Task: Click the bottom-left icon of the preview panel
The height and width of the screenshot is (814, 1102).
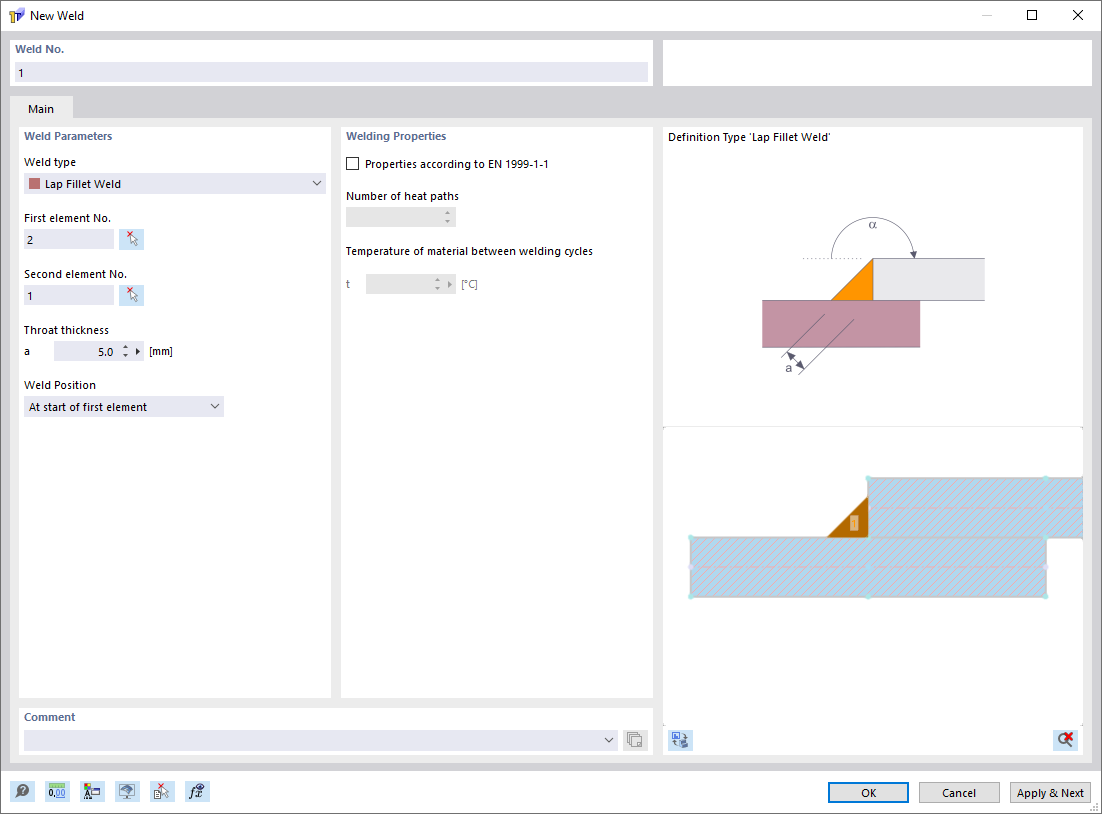Action: coord(680,739)
